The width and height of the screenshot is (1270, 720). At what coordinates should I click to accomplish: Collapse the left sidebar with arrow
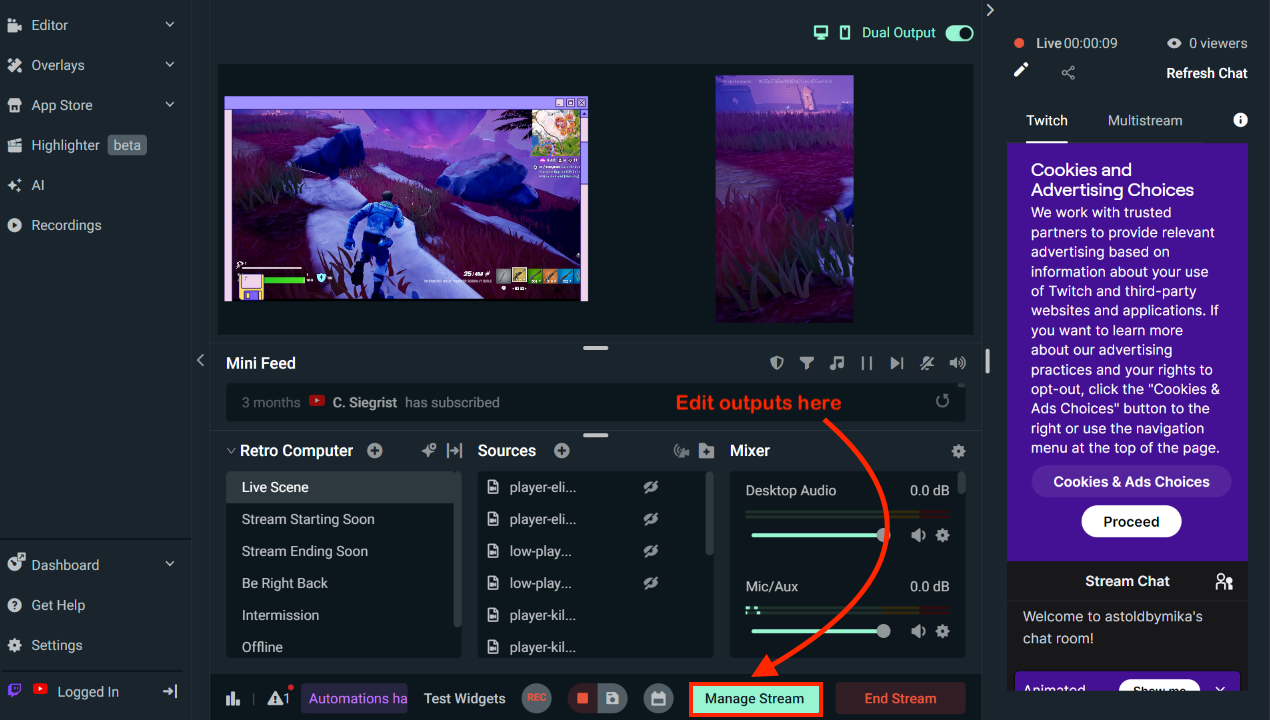pos(201,360)
